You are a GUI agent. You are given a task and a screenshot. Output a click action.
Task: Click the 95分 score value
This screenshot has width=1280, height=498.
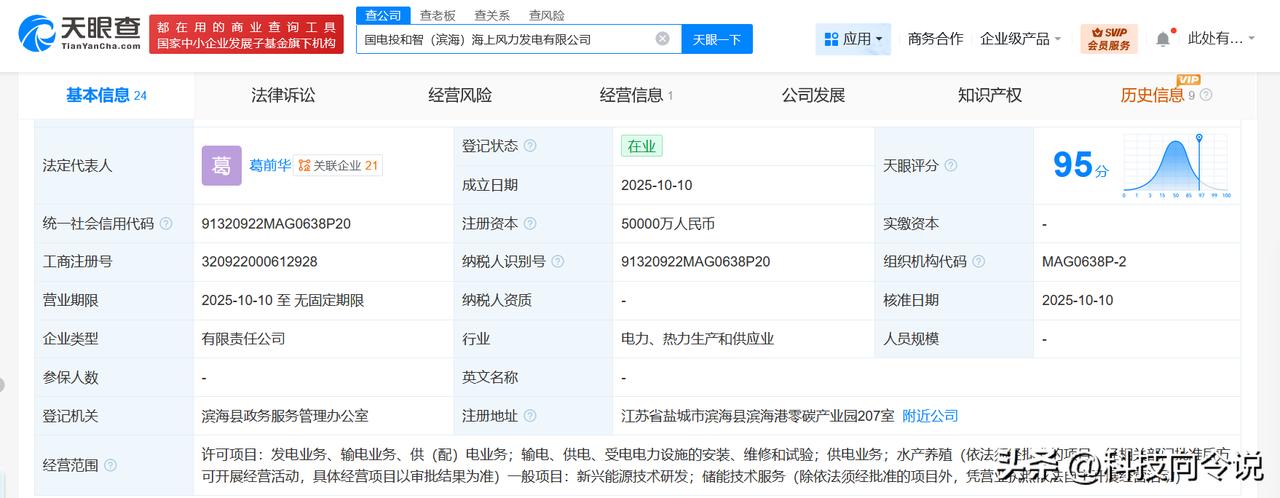[x=1080, y=165]
